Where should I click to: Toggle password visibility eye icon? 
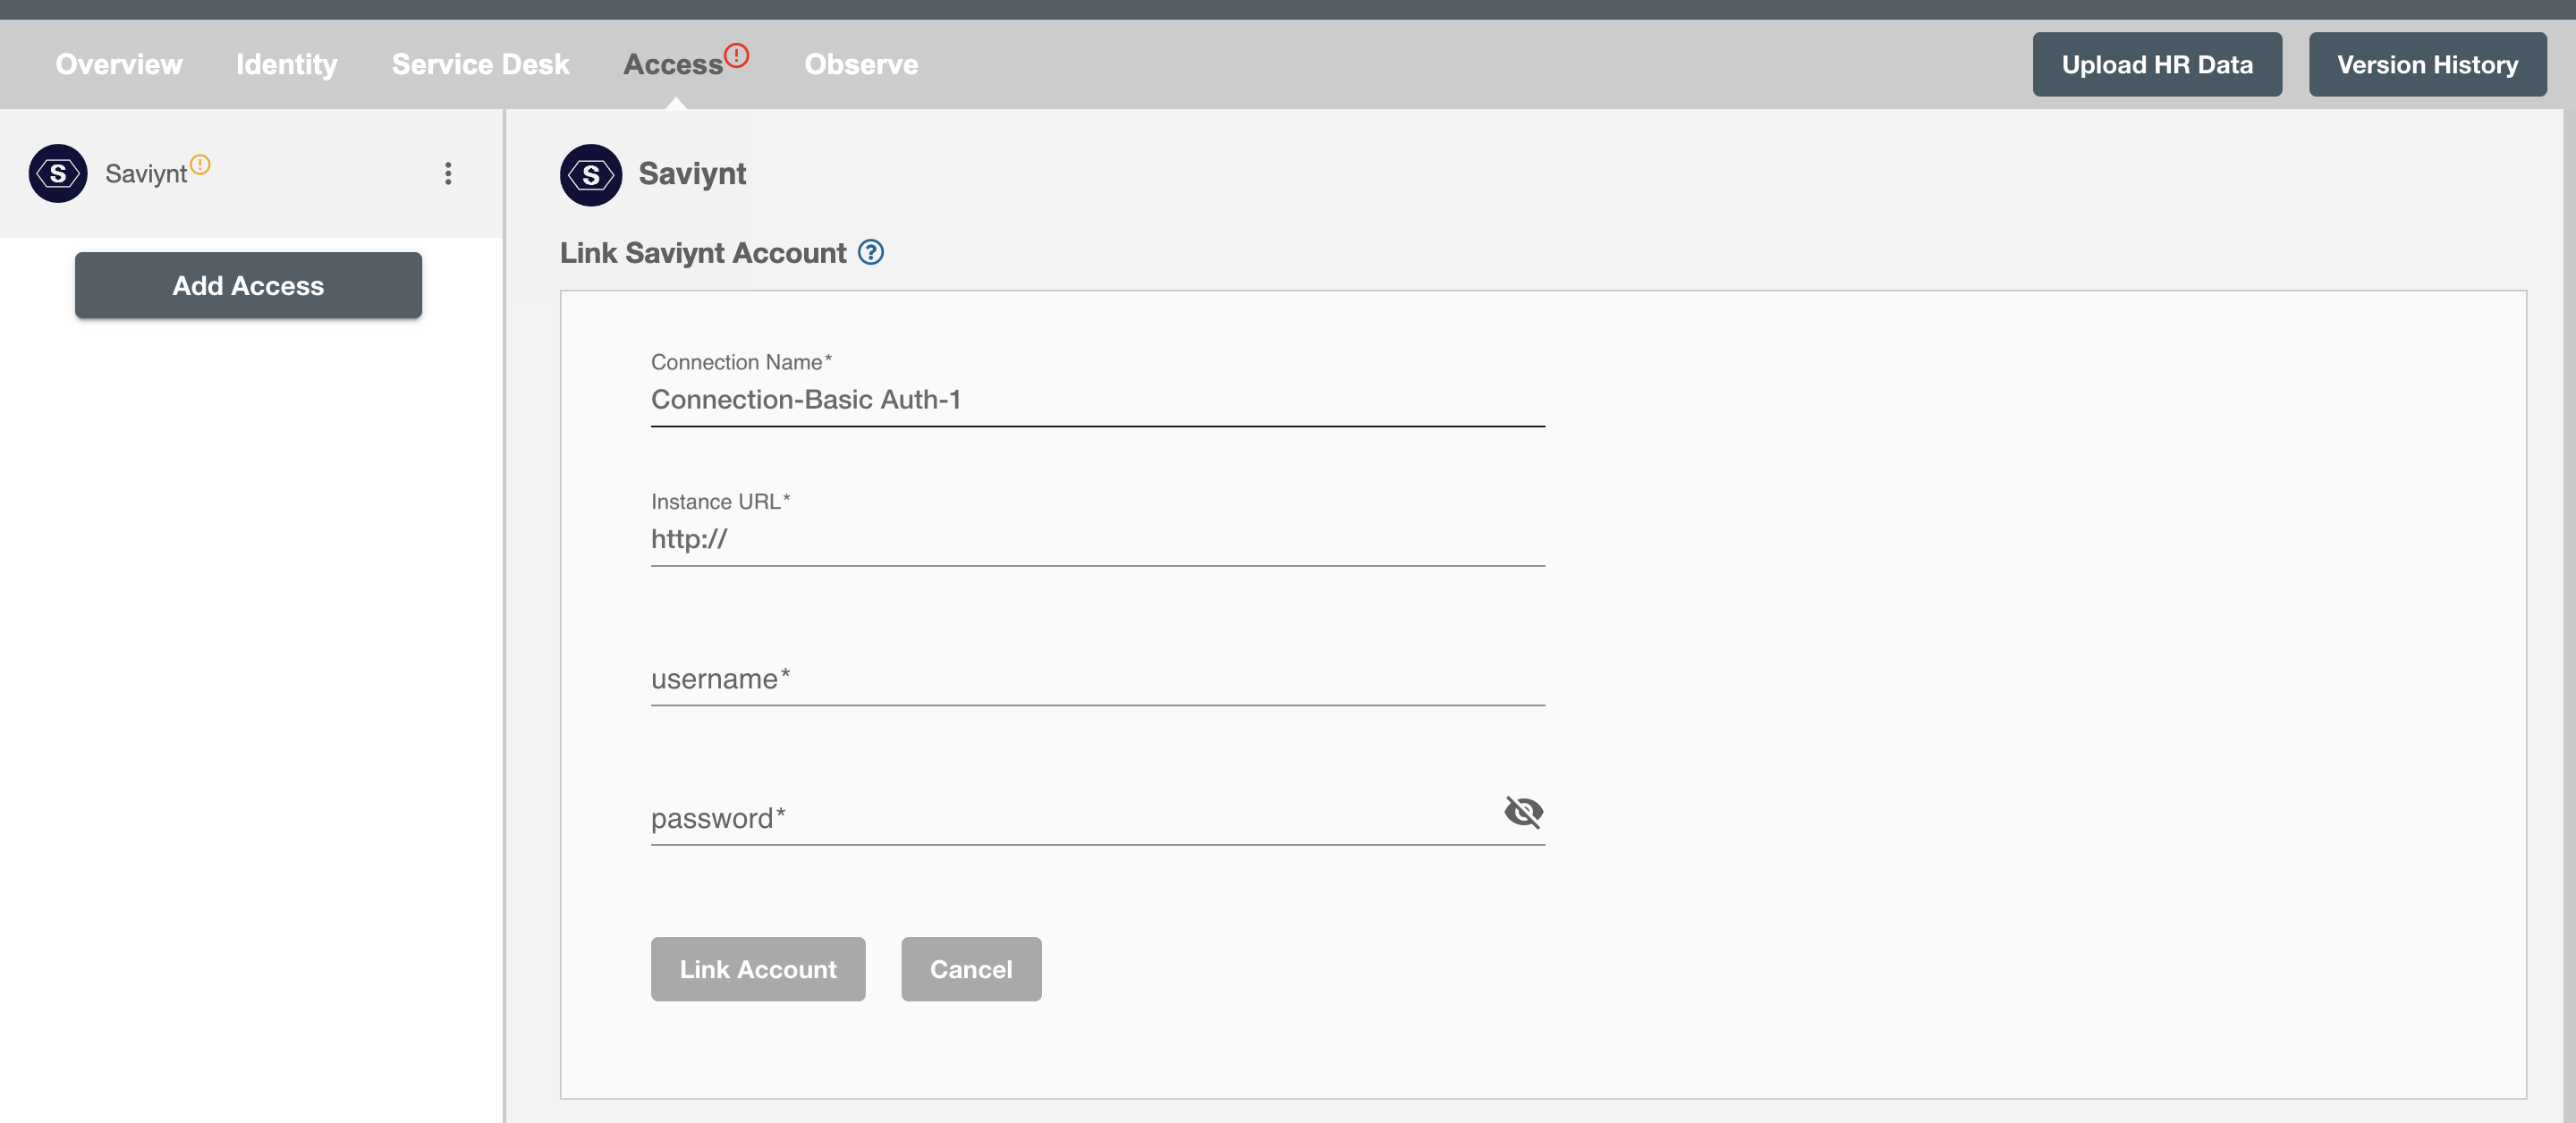pos(1523,811)
